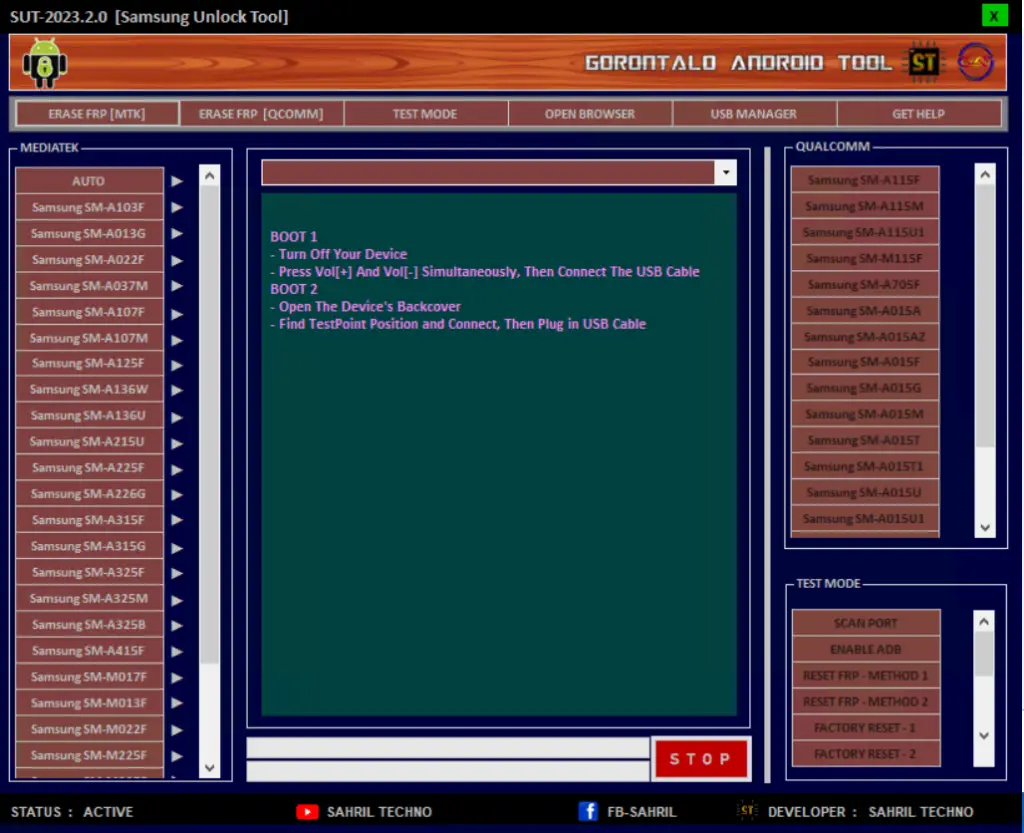Click the TEST MODE list scroll-down arrow
The height and width of the screenshot is (833, 1024).
984,736
